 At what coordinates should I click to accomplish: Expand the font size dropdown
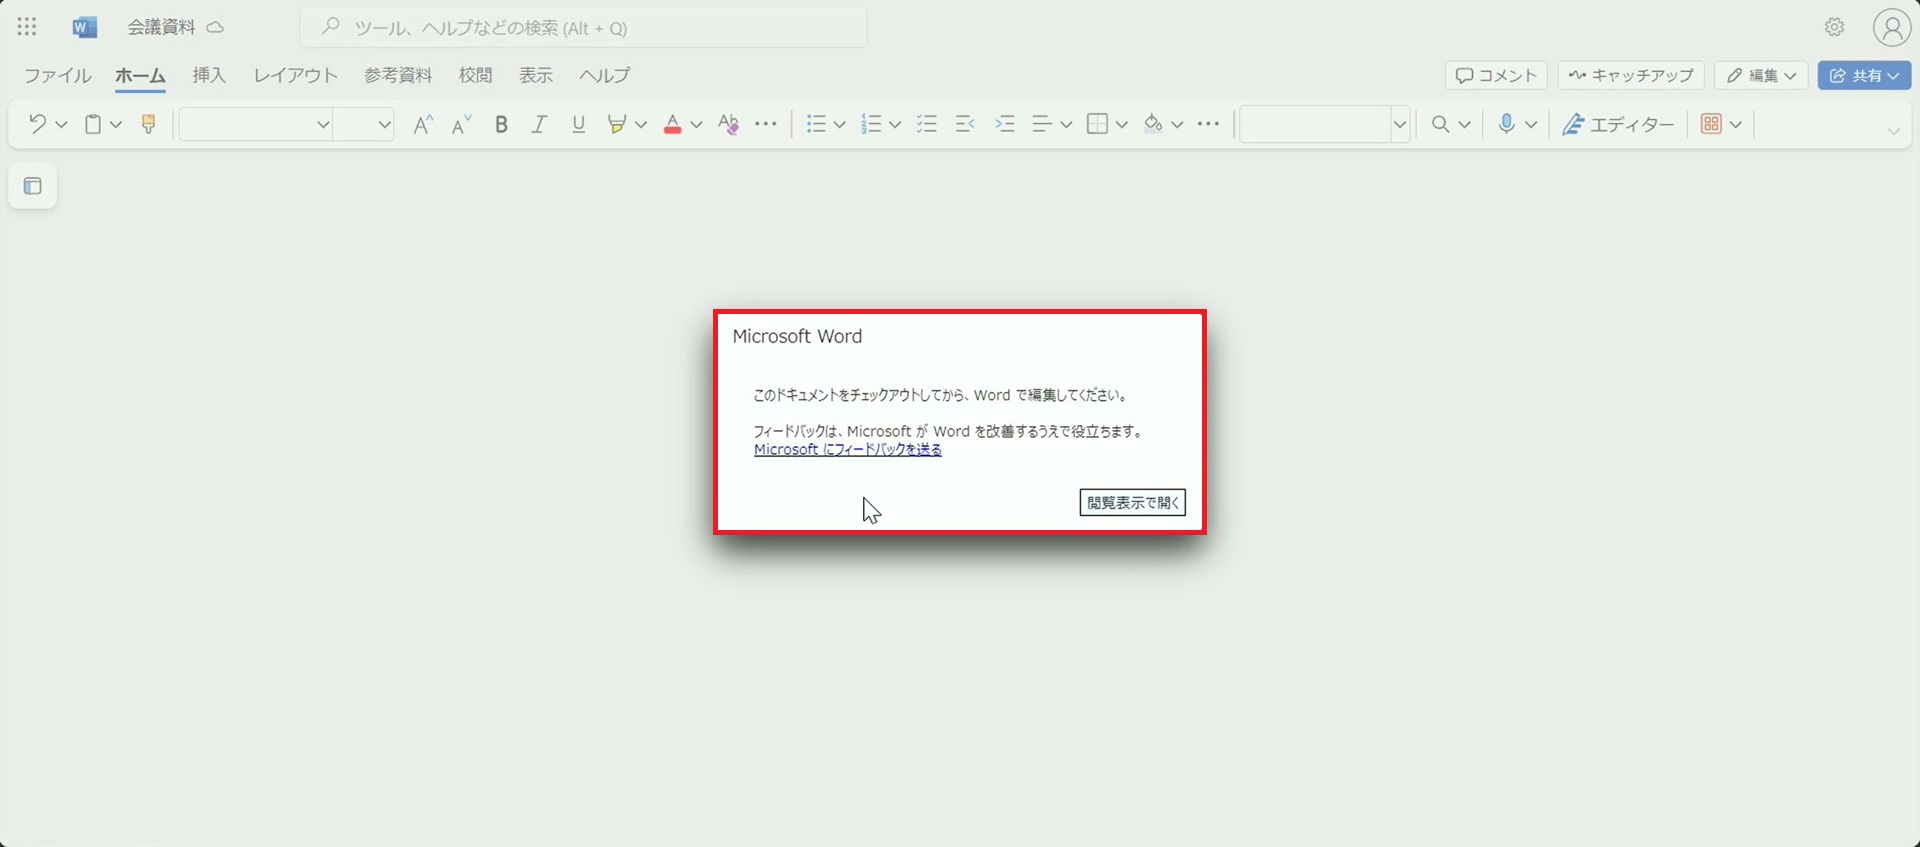coord(384,124)
